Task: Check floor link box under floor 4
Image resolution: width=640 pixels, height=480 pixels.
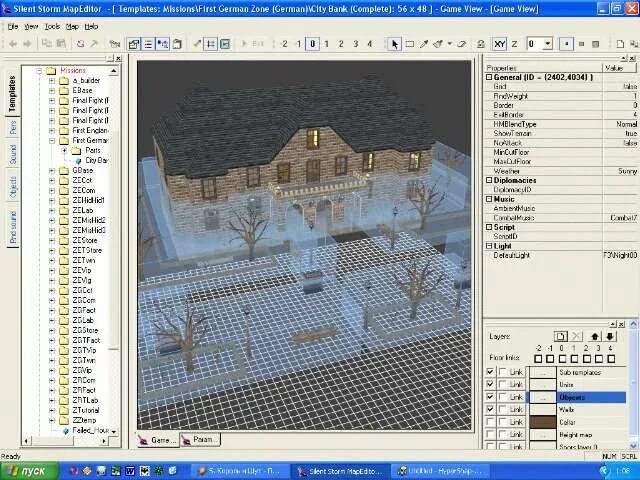Action: [611, 359]
